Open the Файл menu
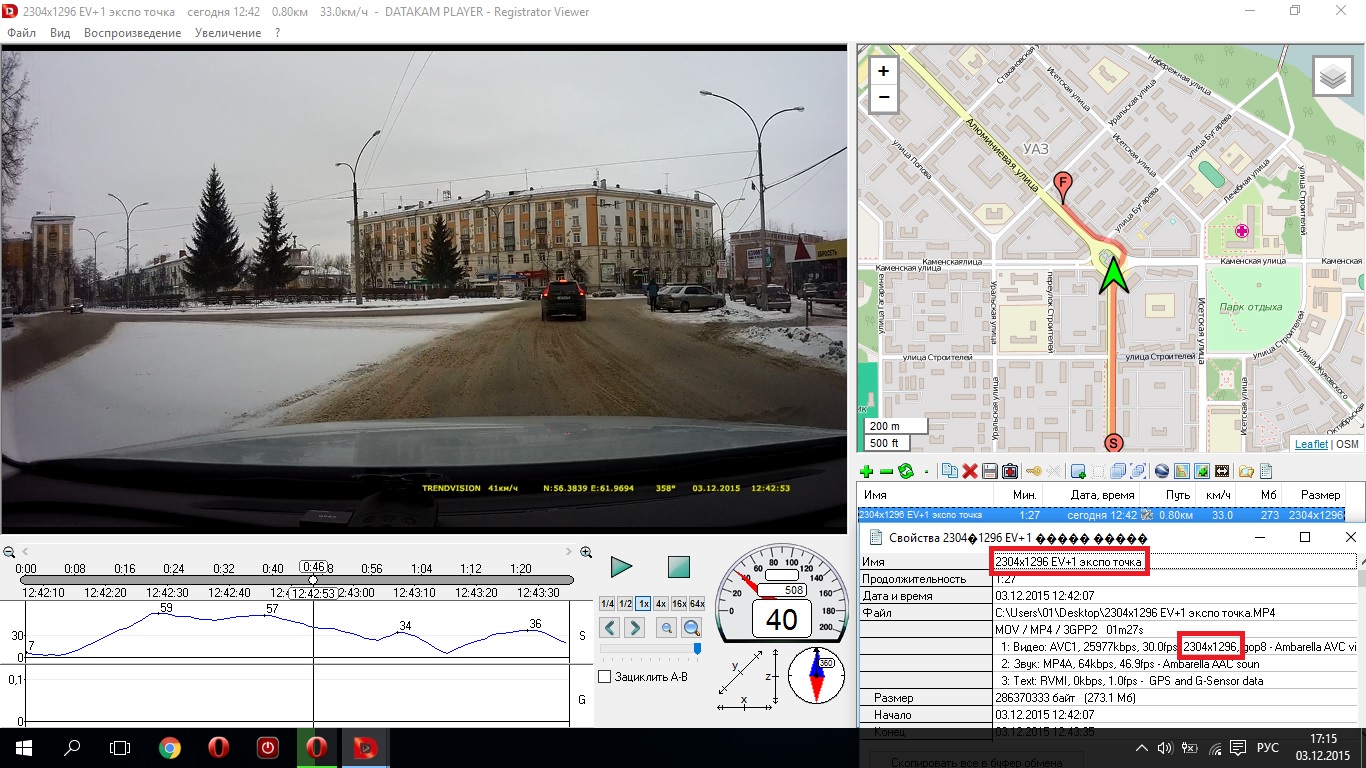The width and height of the screenshot is (1366, 768). (21, 33)
